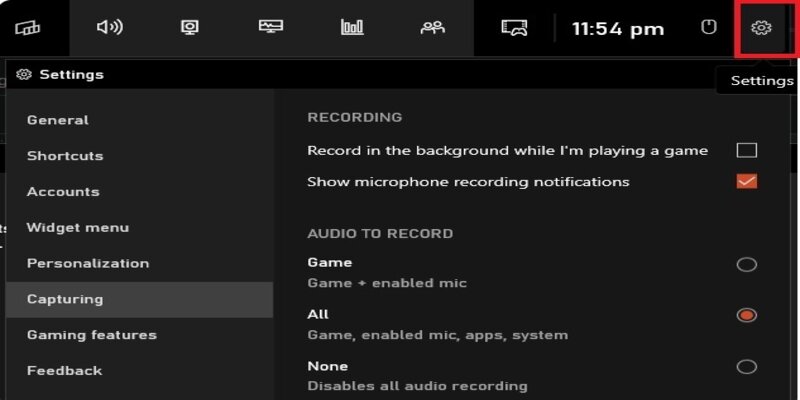Viewport: 800px width, 400px height.
Task: Click 'Show microphone recording notifications' label
Action: click(x=468, y=182)
